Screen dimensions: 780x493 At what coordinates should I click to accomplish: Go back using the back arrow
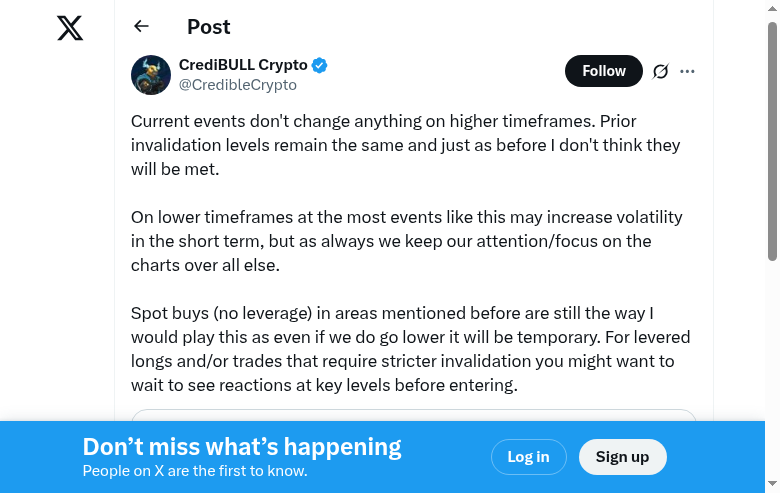[x=141, y=27]
